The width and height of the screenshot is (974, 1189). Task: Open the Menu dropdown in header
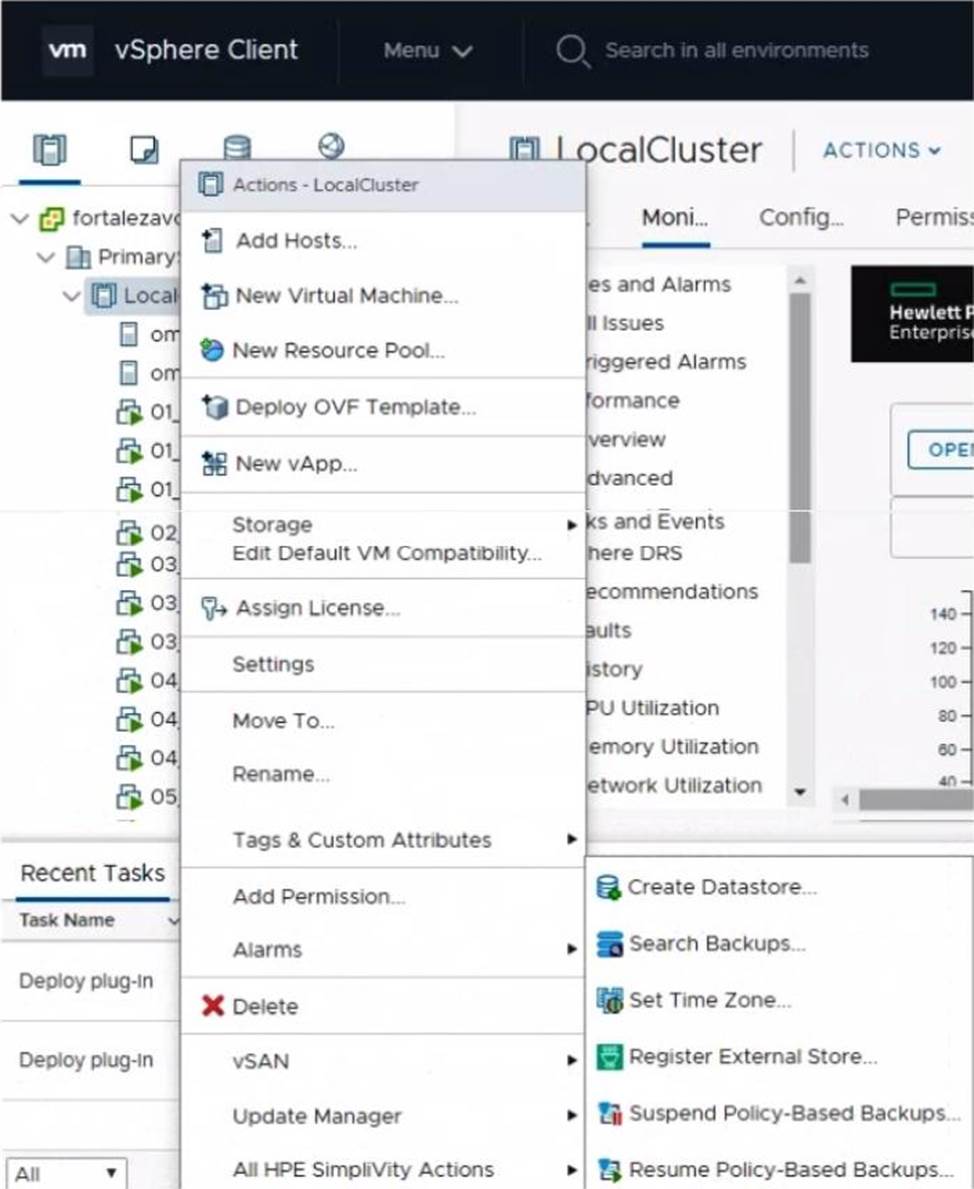pos(428,51)
